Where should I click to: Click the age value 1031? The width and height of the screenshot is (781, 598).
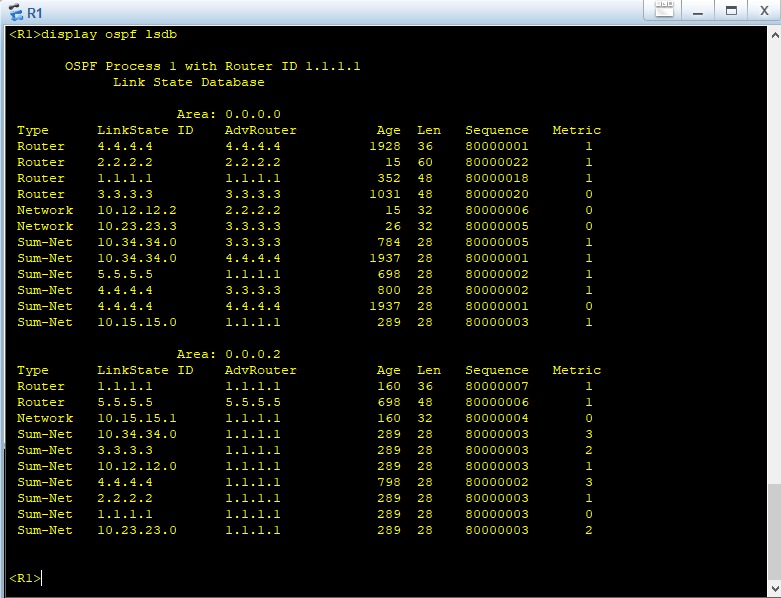(385, 194)
